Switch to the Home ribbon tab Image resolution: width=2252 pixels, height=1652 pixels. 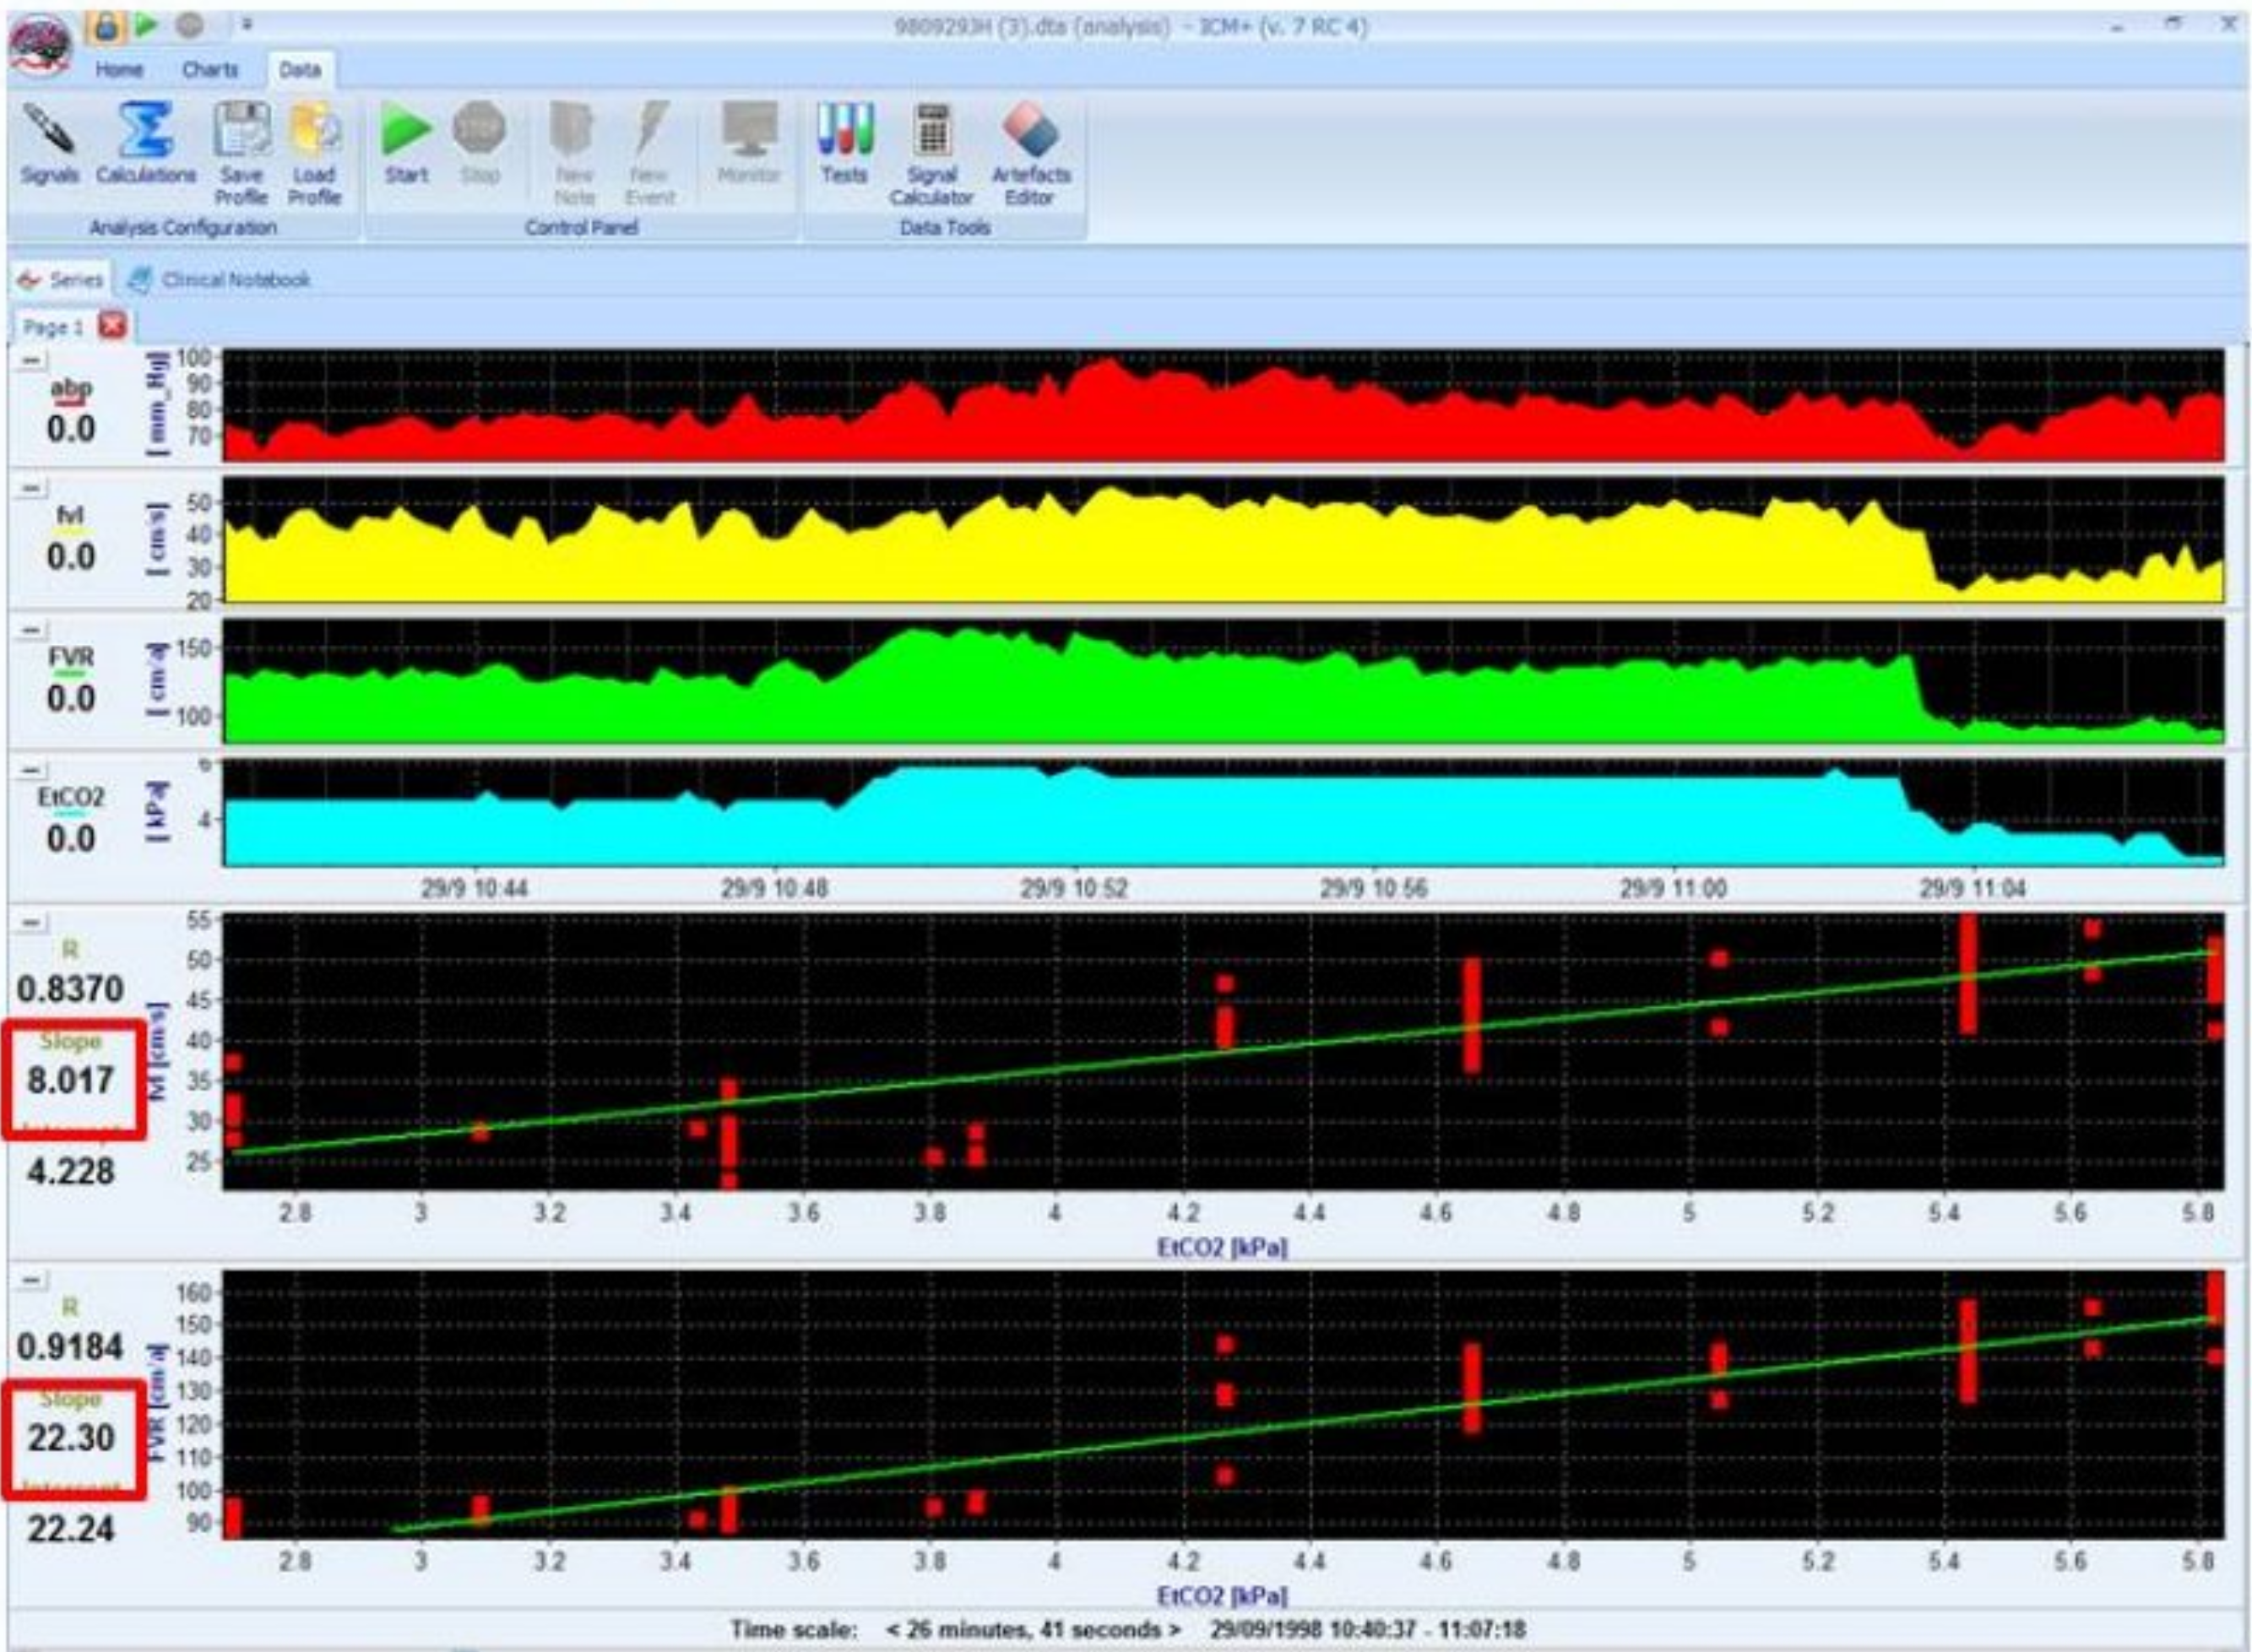[x=119, y=70]
